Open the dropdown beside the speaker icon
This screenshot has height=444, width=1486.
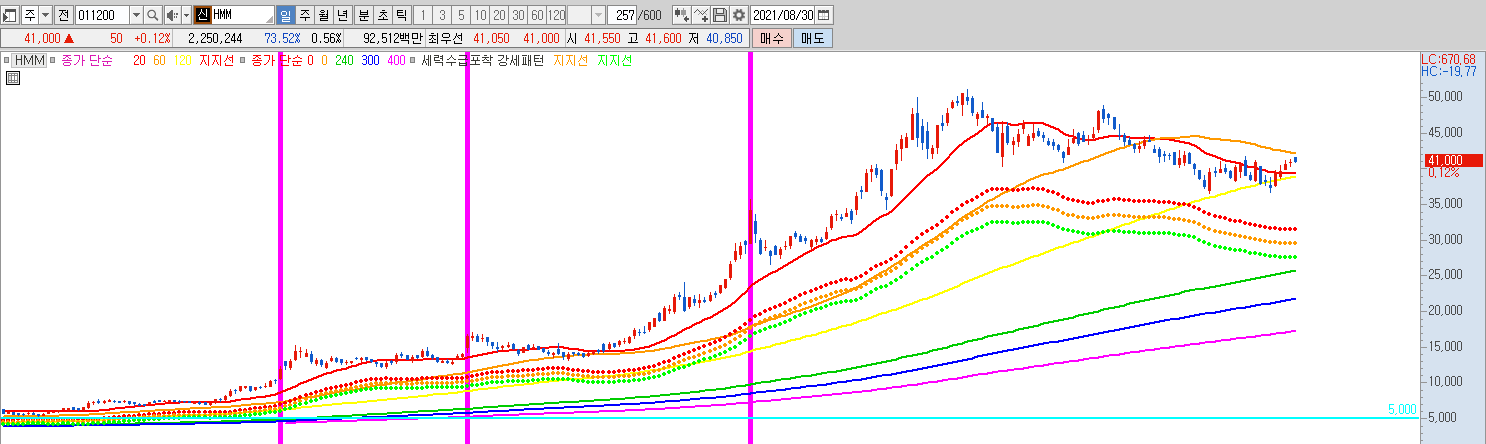click(186, 15)
